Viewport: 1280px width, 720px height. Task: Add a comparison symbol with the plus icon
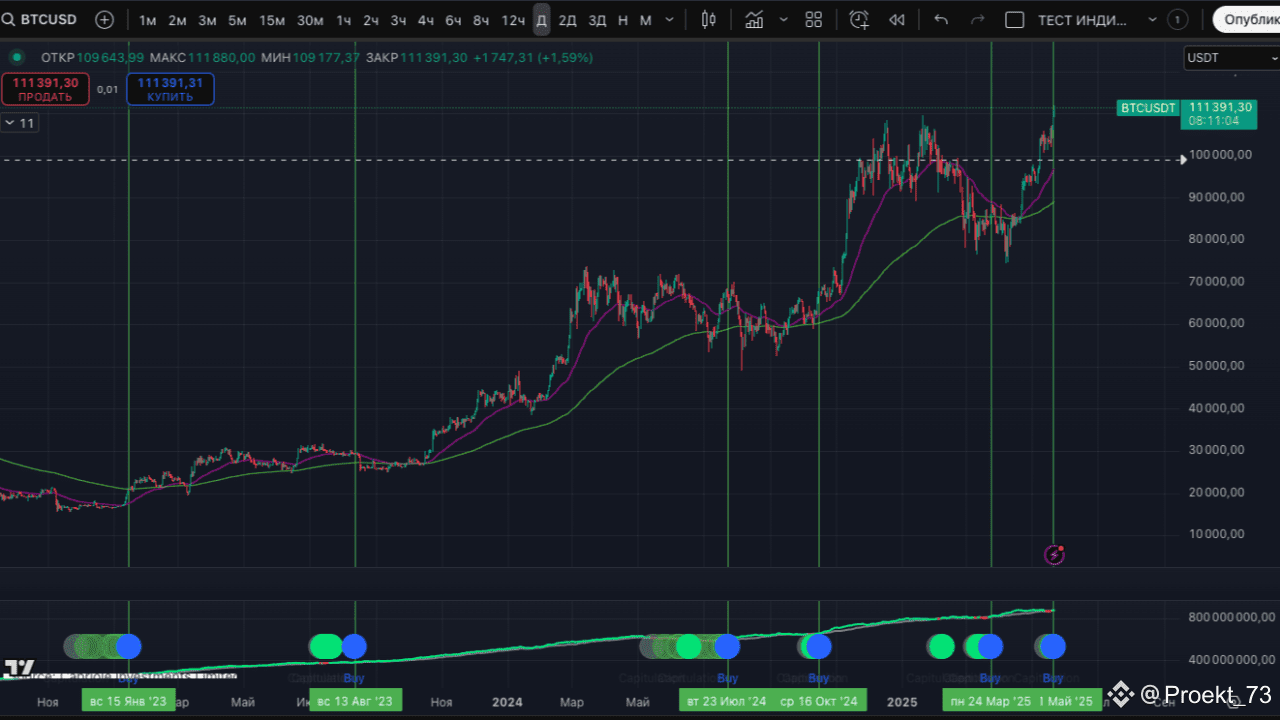click(104, 19)
